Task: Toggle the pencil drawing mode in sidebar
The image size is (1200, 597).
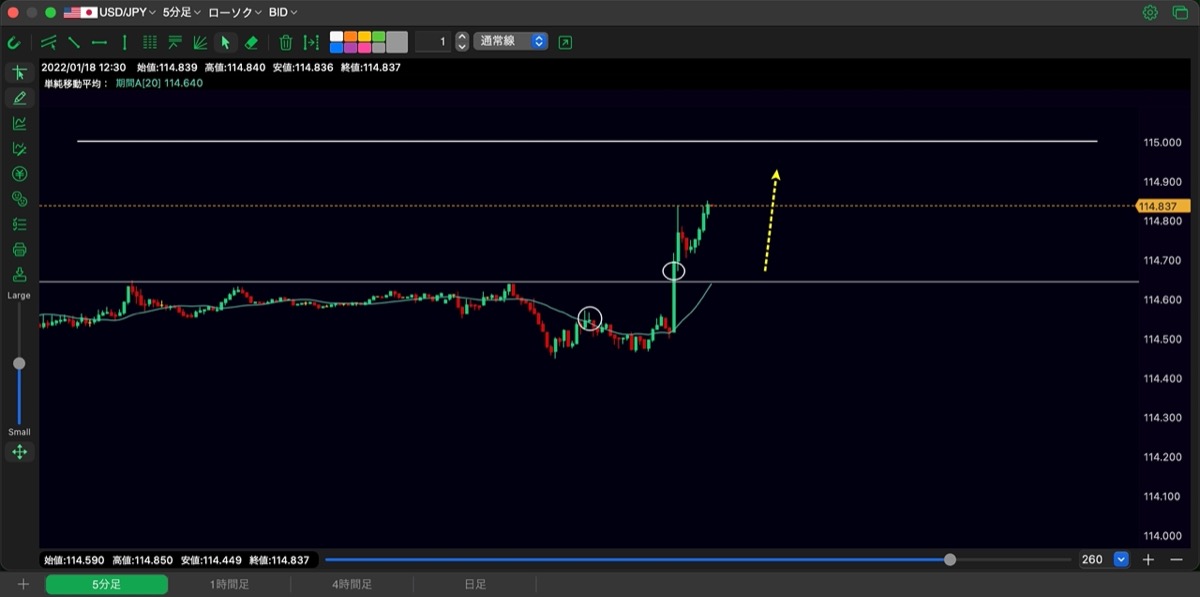Action: (19, 98)
